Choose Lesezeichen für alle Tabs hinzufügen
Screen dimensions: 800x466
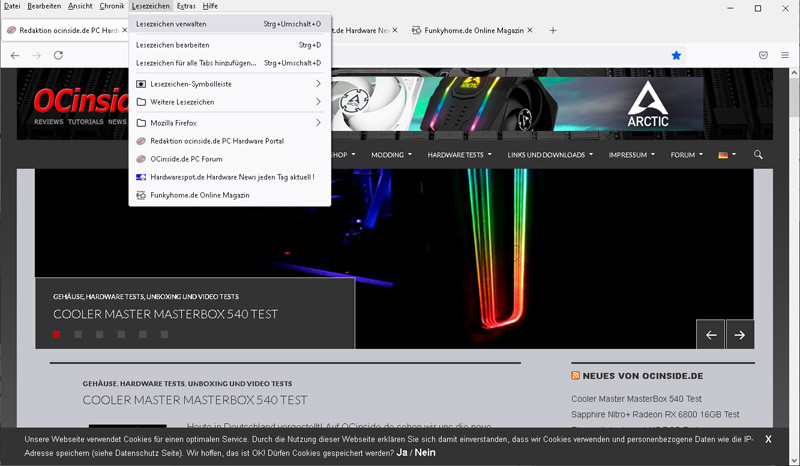pyautogui.click(x=230, y=63)
